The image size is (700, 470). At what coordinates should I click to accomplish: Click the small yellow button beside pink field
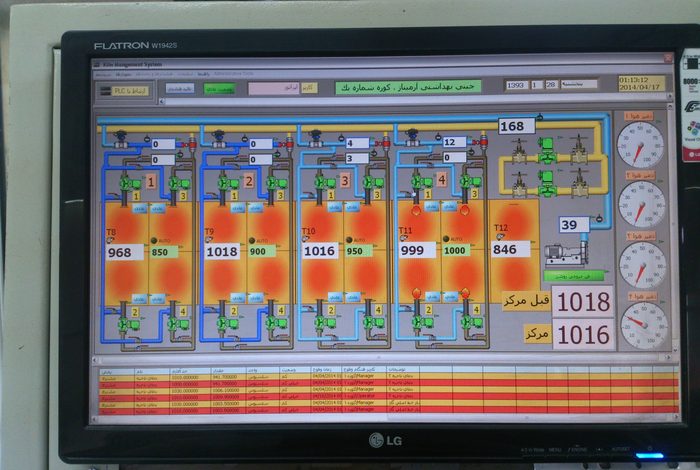click(x=309, y=87)
